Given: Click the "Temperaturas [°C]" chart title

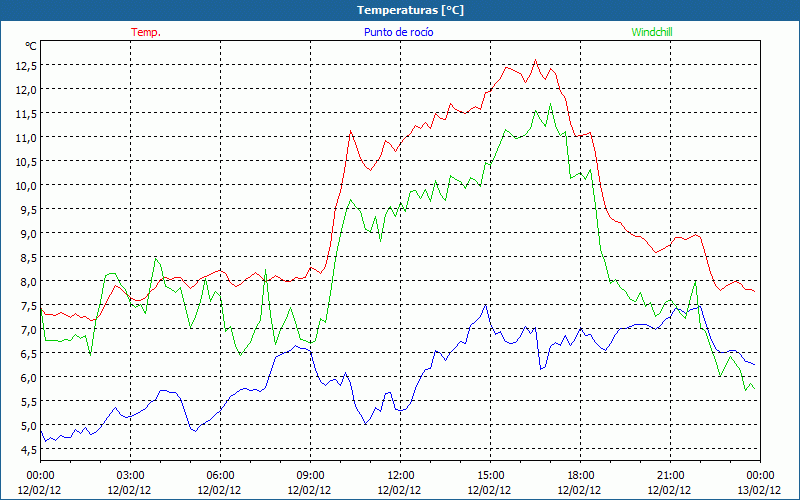Looking at the screenshot, I should (x=410, y=10).
